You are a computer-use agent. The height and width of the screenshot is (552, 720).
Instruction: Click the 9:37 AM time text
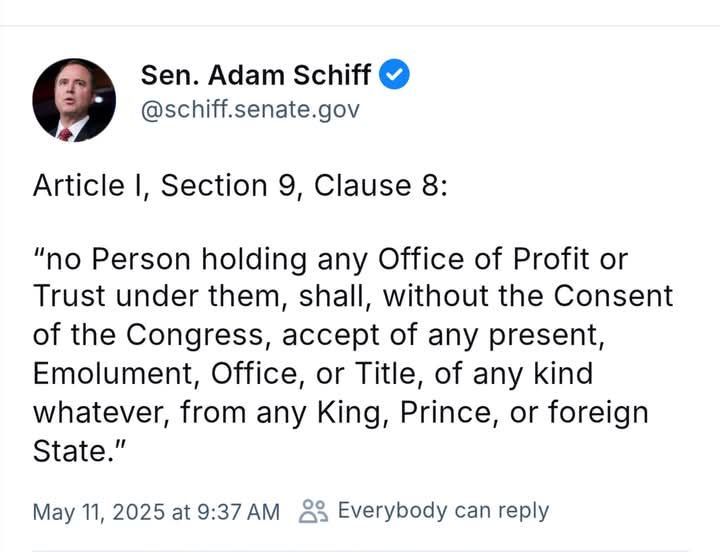238,512
